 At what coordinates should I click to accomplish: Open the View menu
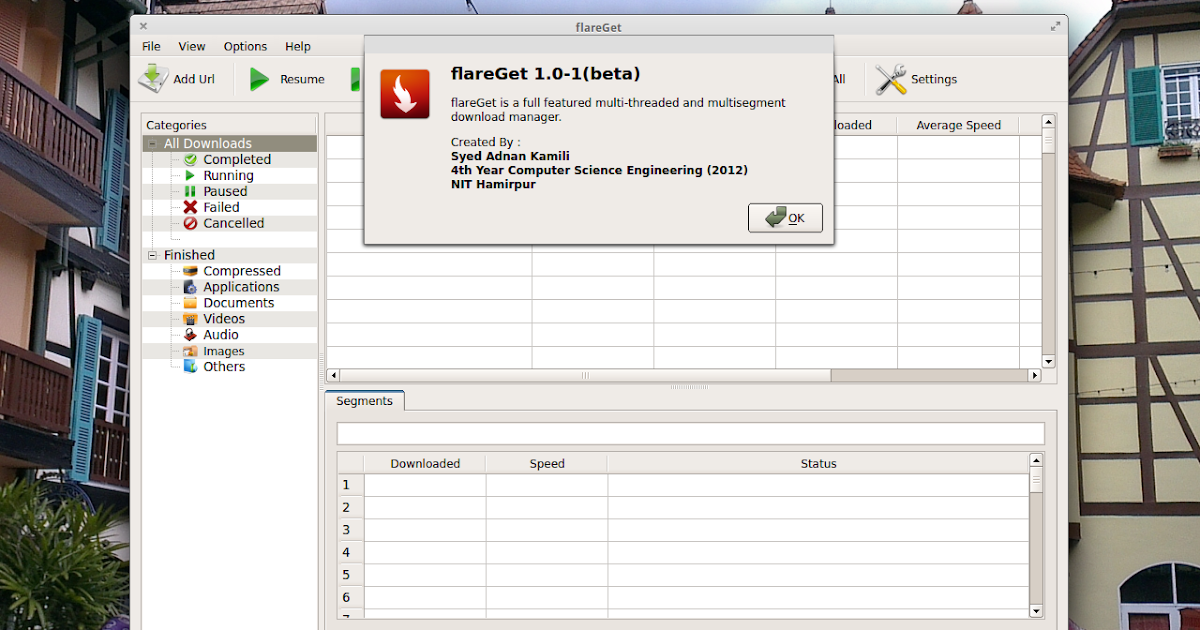[x=192, y=46]
